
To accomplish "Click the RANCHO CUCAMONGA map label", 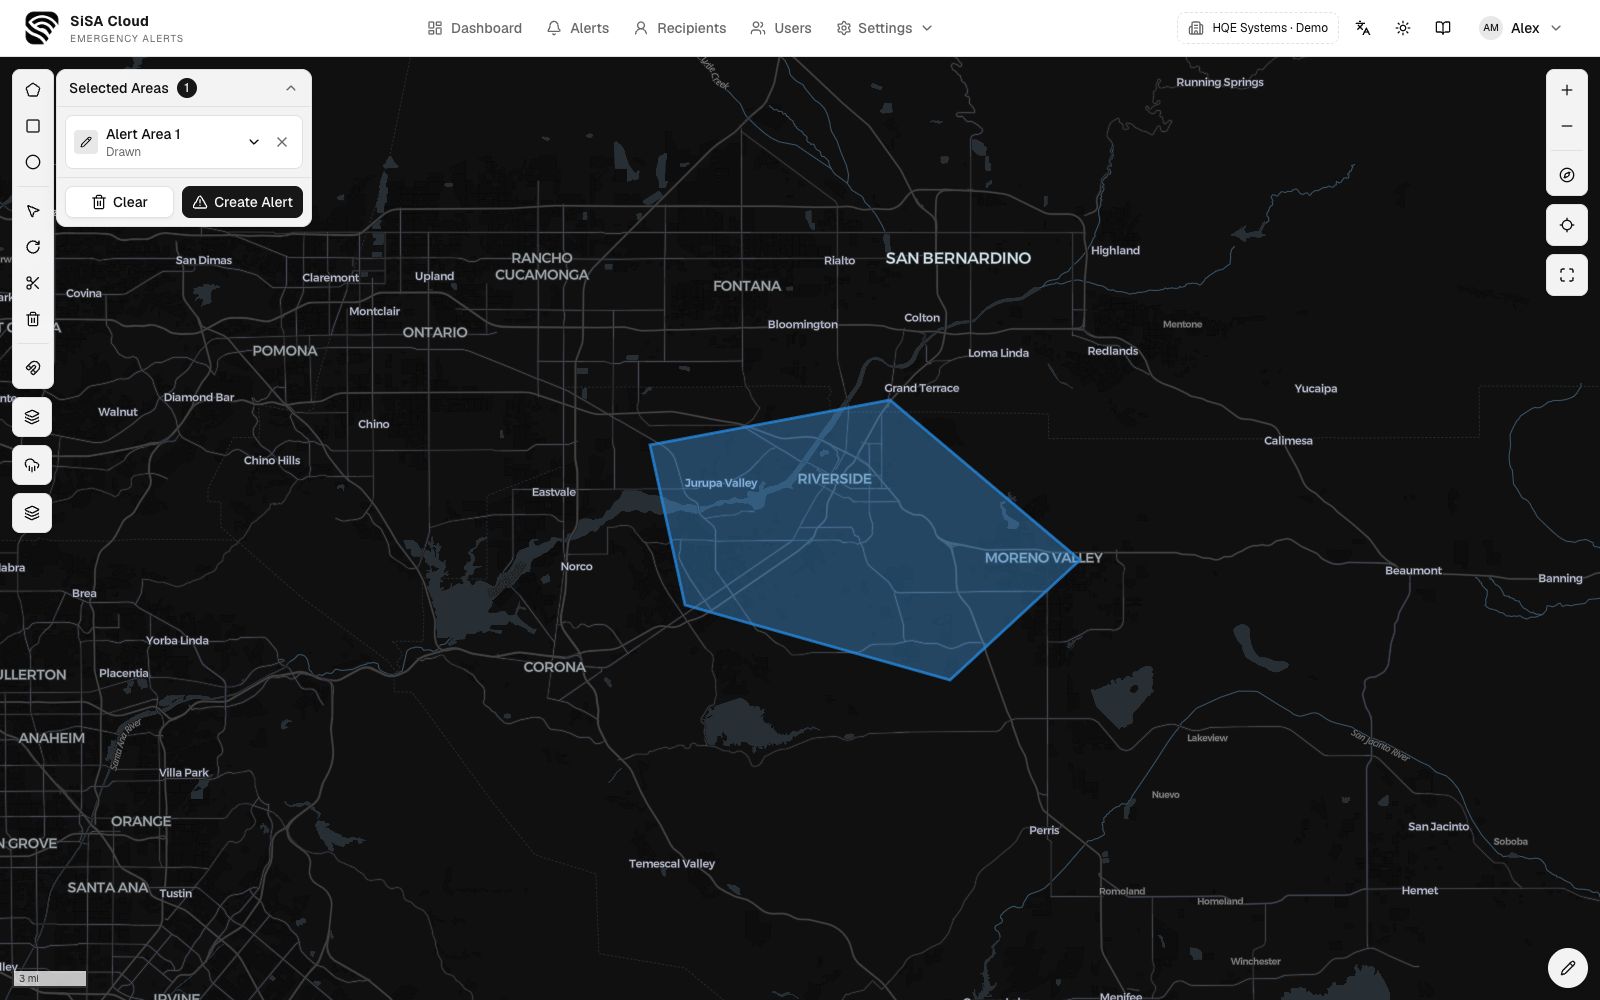I will click(x=542, y=266).
